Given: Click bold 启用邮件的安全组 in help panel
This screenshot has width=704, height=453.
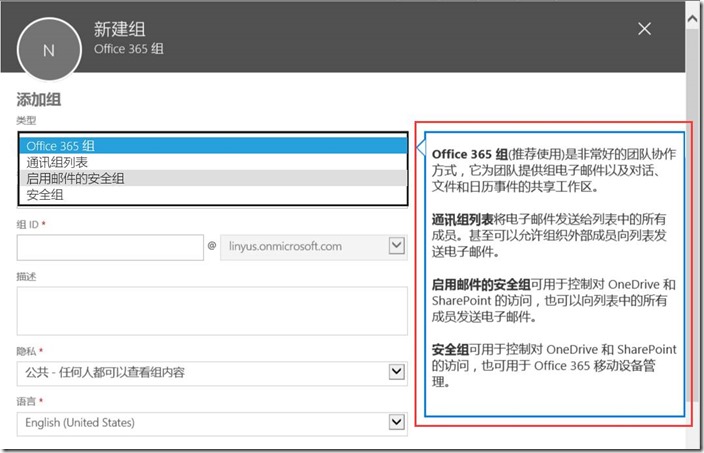Looking at the screenshot, I should [481, 285].
